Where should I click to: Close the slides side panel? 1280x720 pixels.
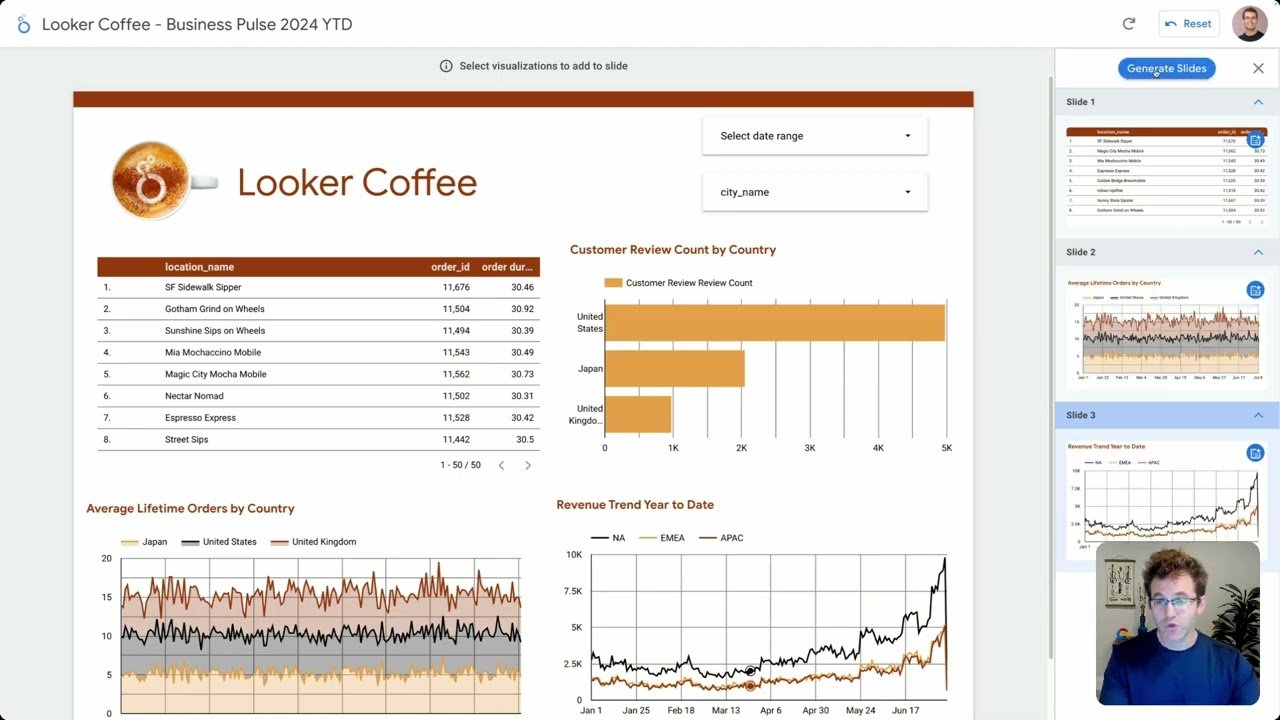point(1258,68)
